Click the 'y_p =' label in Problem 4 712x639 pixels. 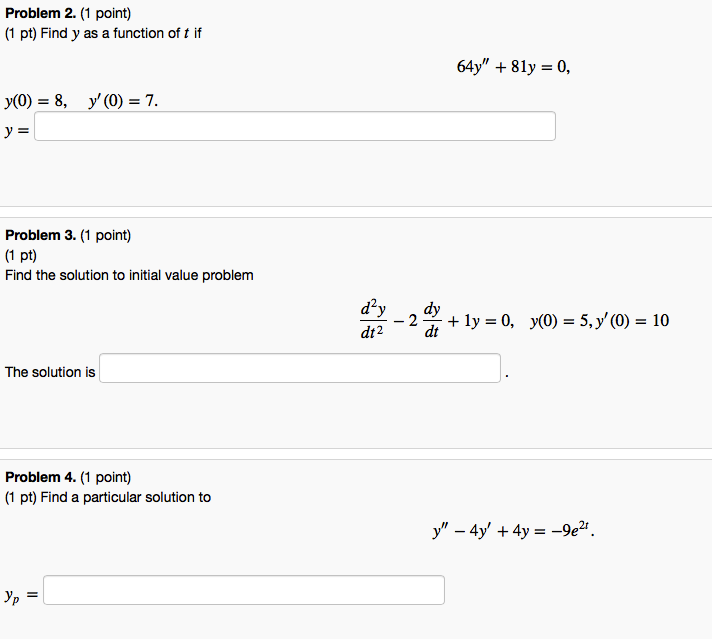(x=21, y=595)
